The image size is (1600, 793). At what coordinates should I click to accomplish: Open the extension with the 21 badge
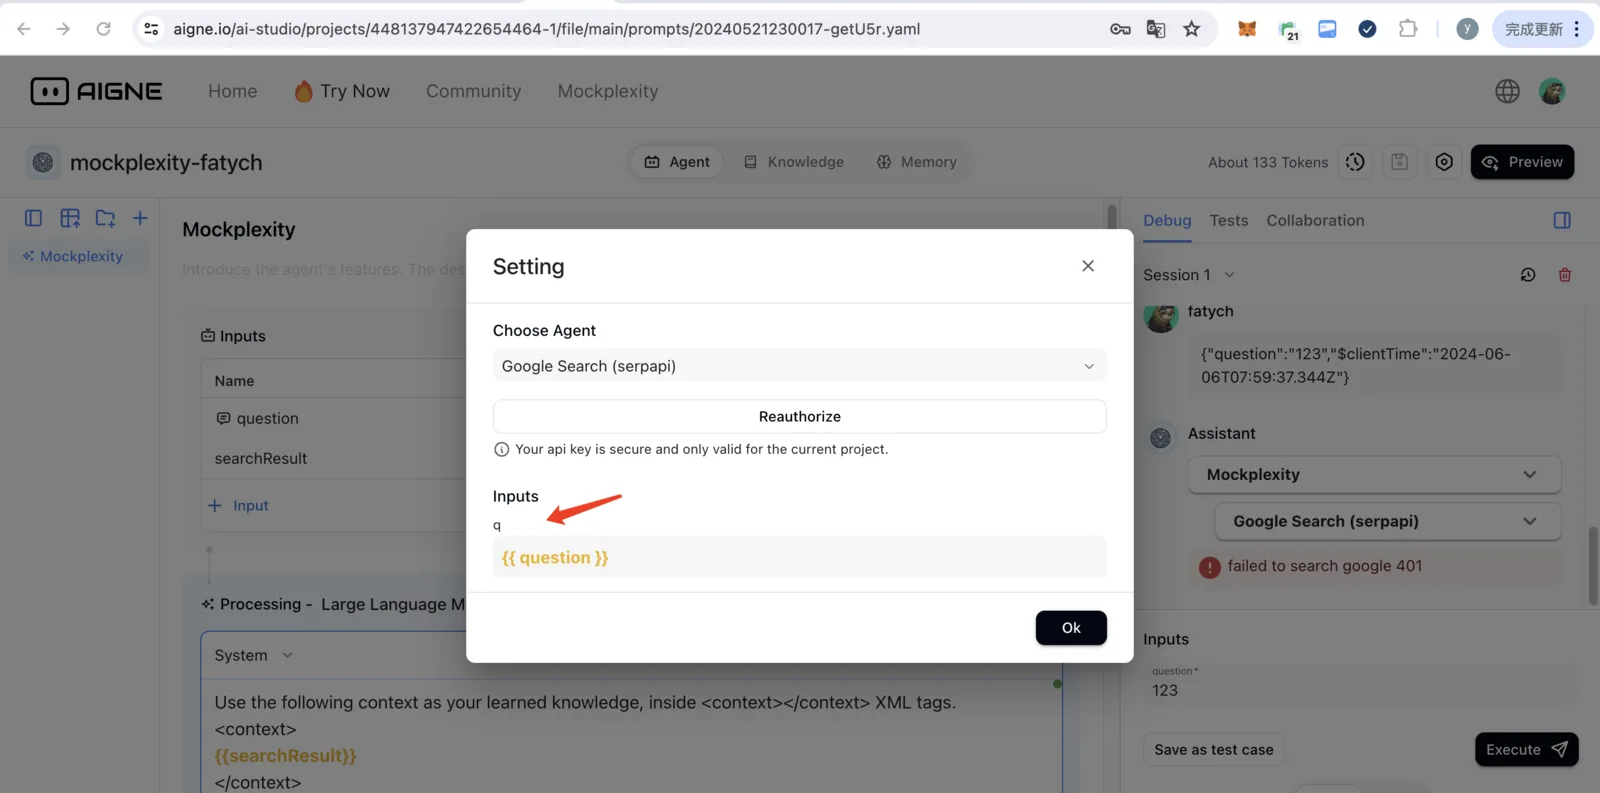[1288, 30]
